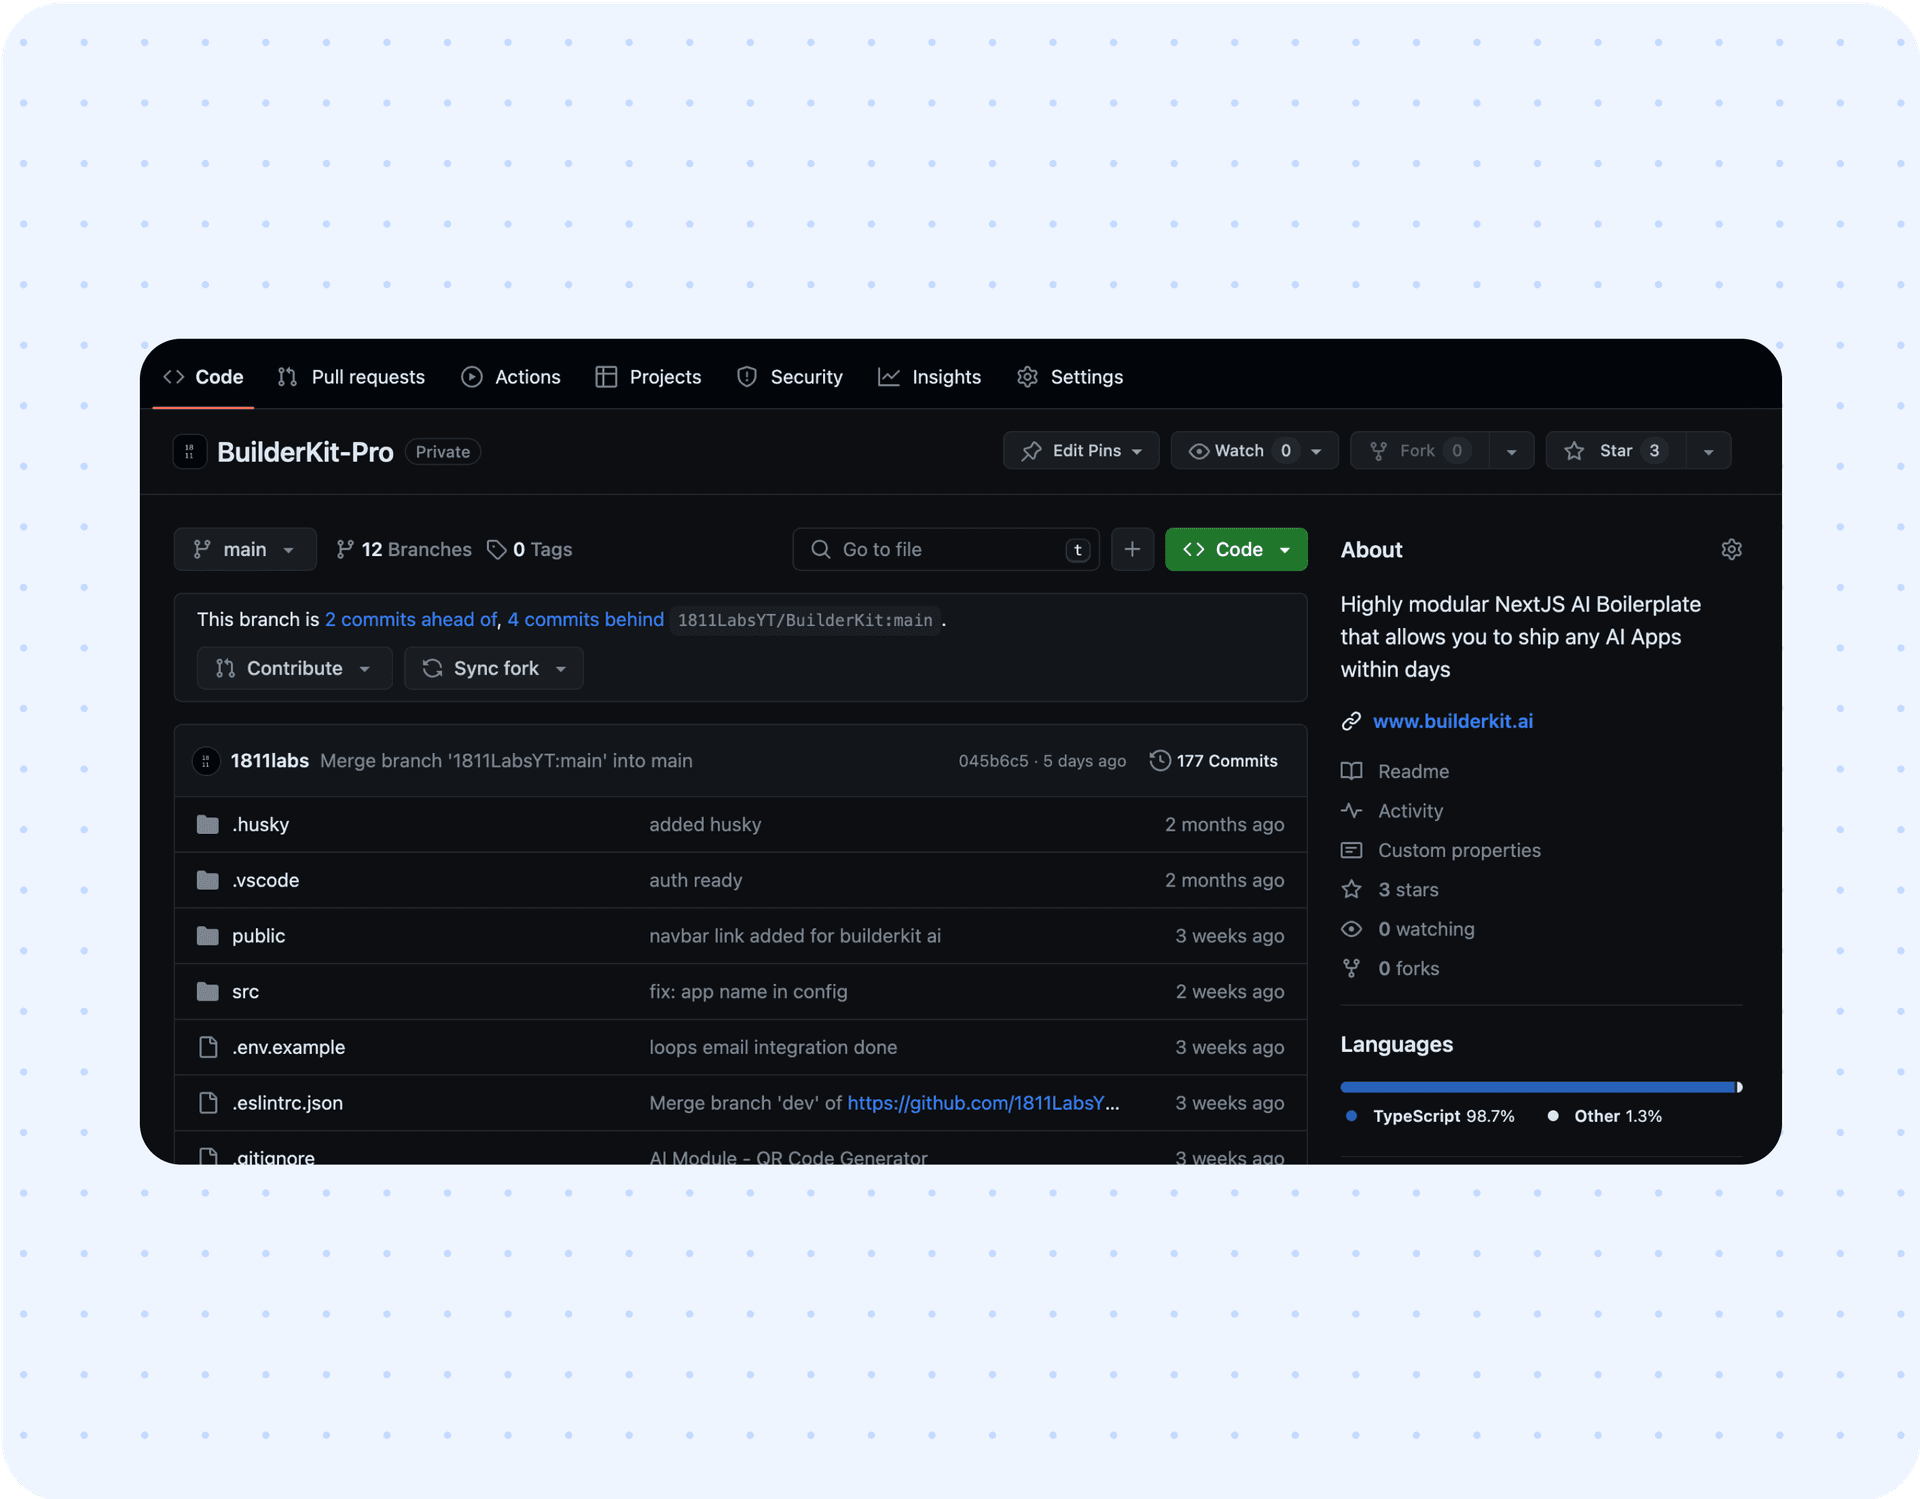Follow the github.com/1811LabsY link in commit message
Screen dimensions: 1920x1499
(x=983, y=1103)
